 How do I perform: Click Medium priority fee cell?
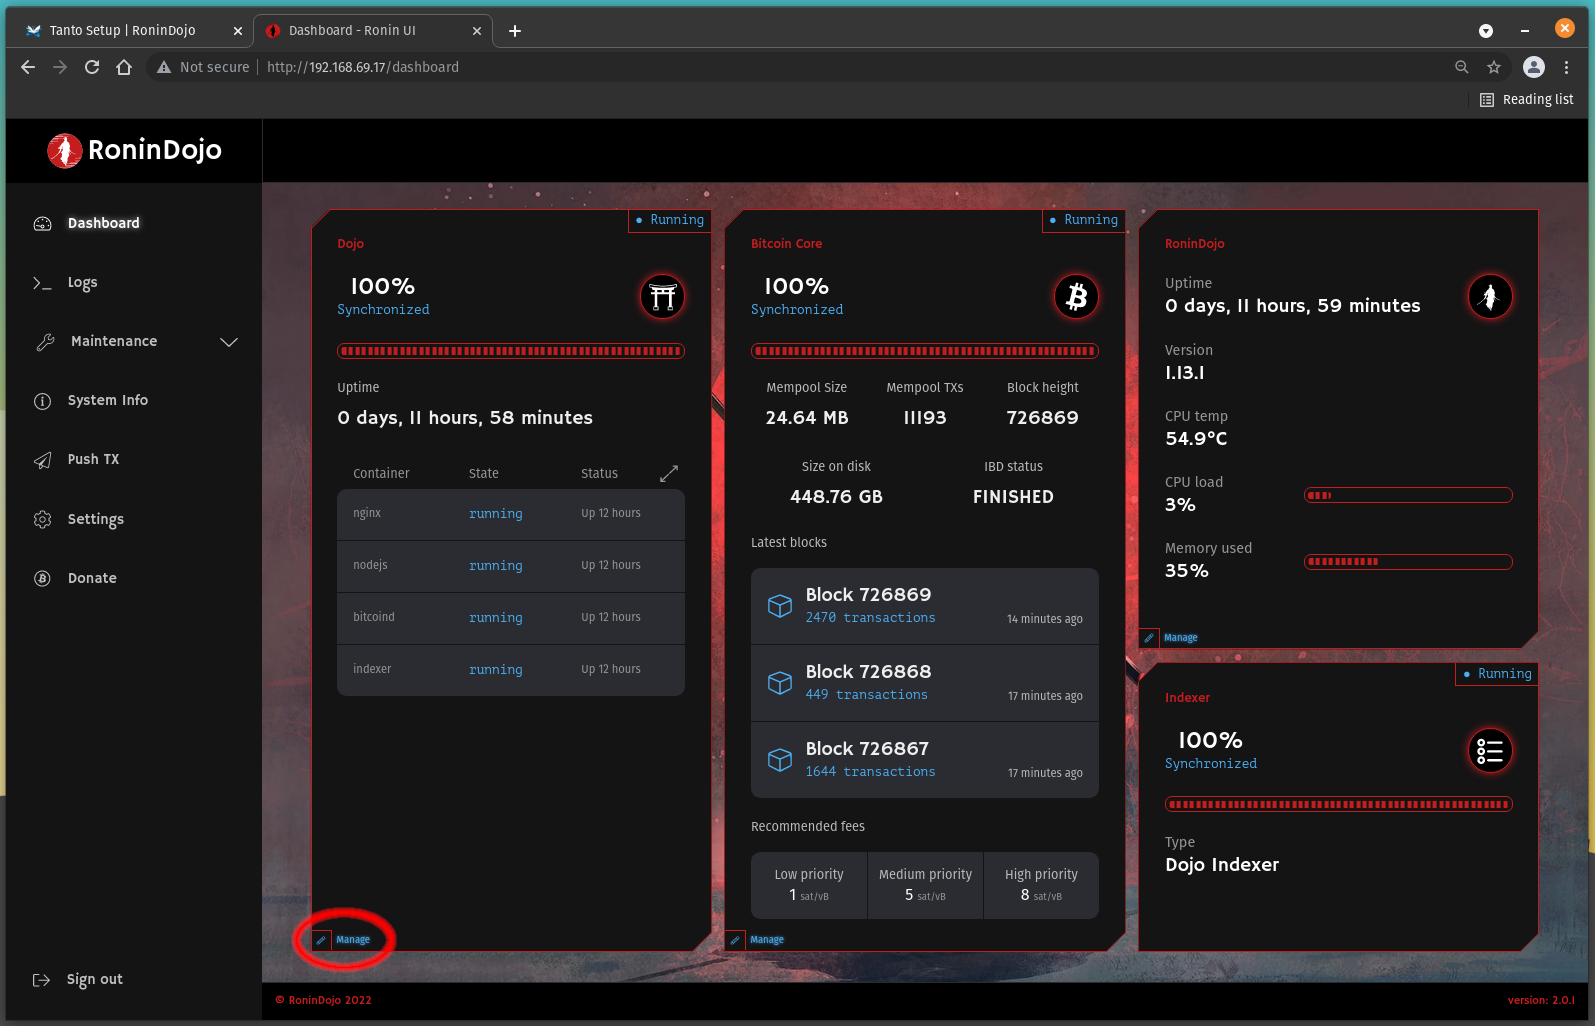[x=925, y=885]
